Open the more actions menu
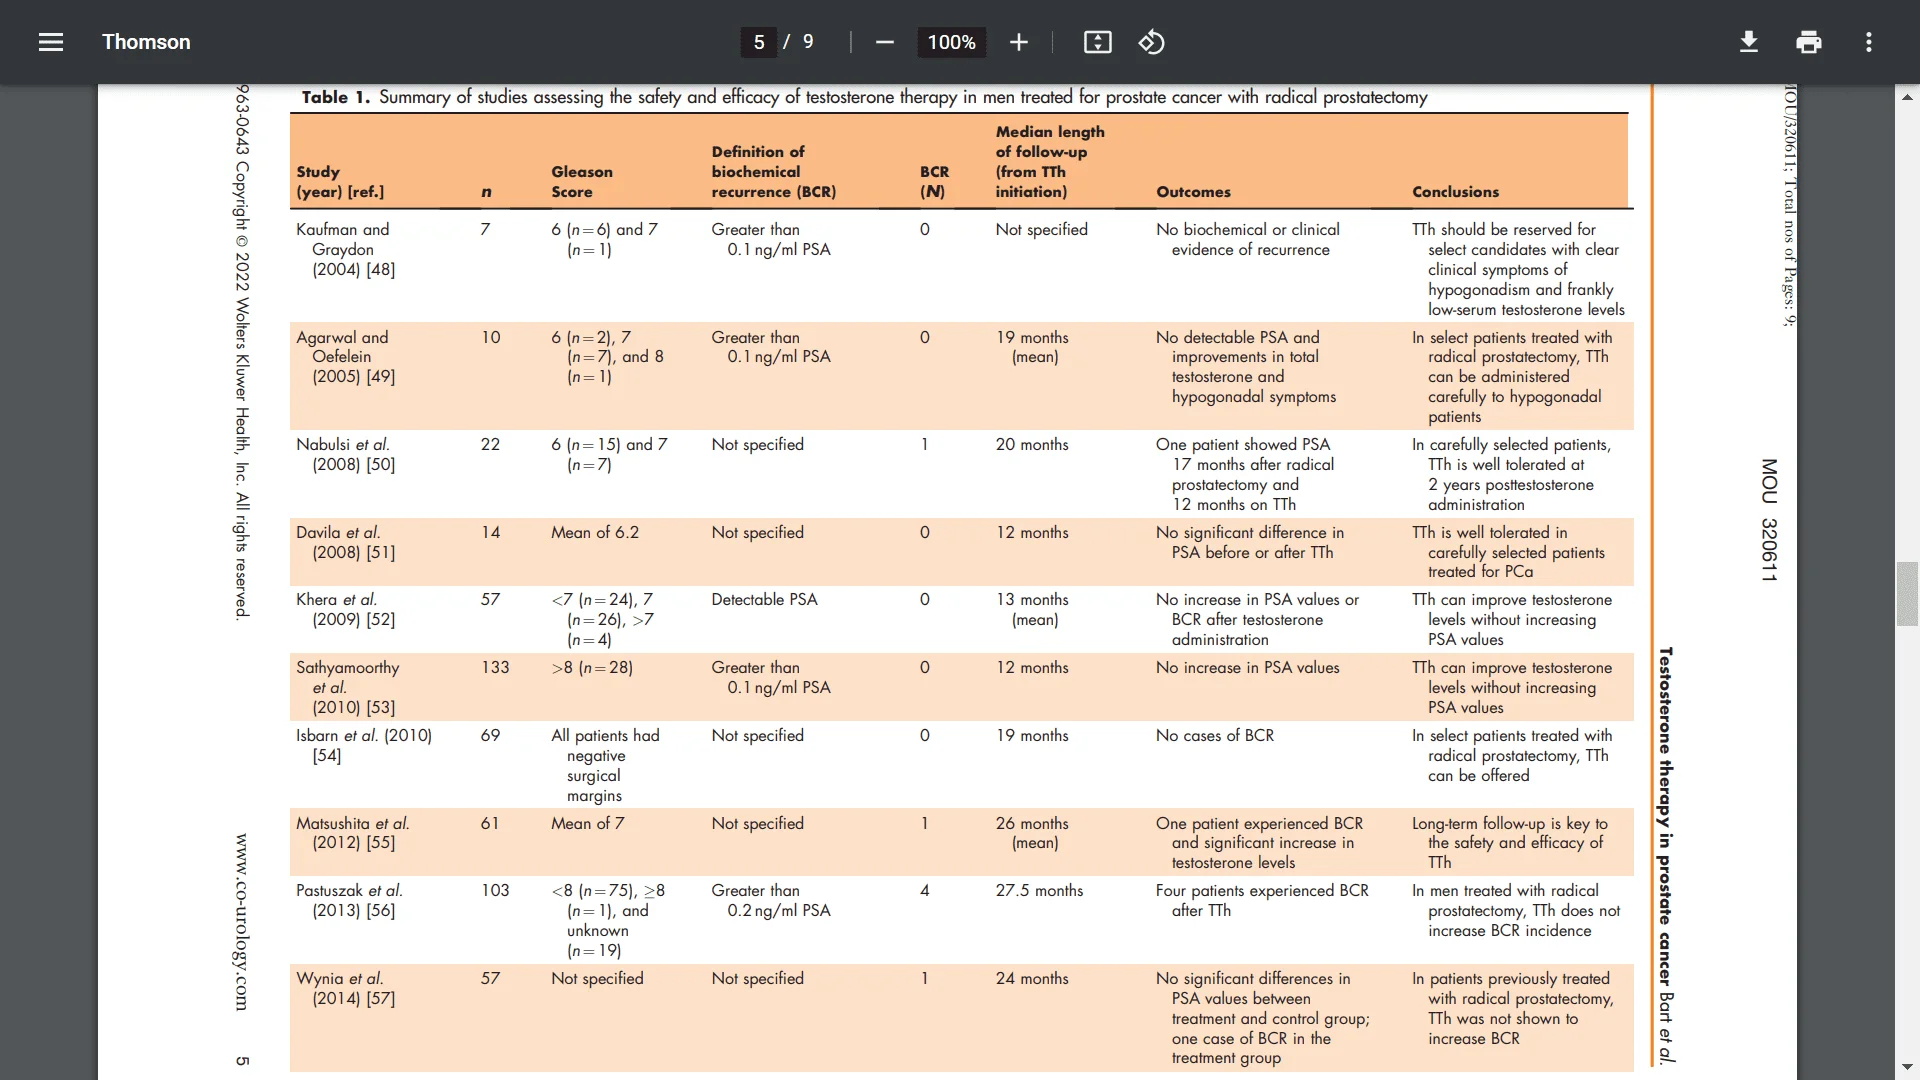Image resolution: width=1920 pixels, height=1080 pixels. click(x=1868, y=42)
